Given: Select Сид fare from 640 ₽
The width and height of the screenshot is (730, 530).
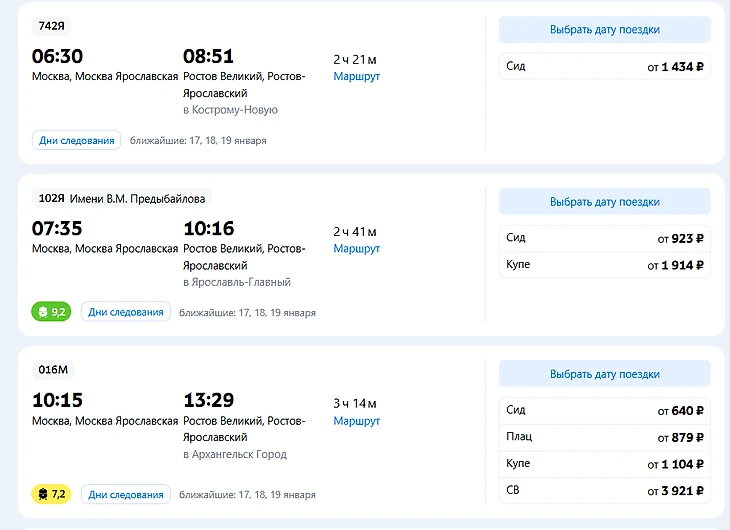Looking at the screenshot, I should click(x=604, y=410).
